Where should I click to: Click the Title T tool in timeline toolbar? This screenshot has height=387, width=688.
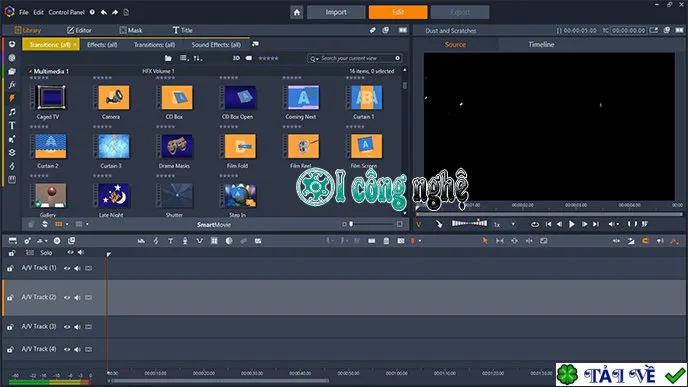(x=170, y=241)
